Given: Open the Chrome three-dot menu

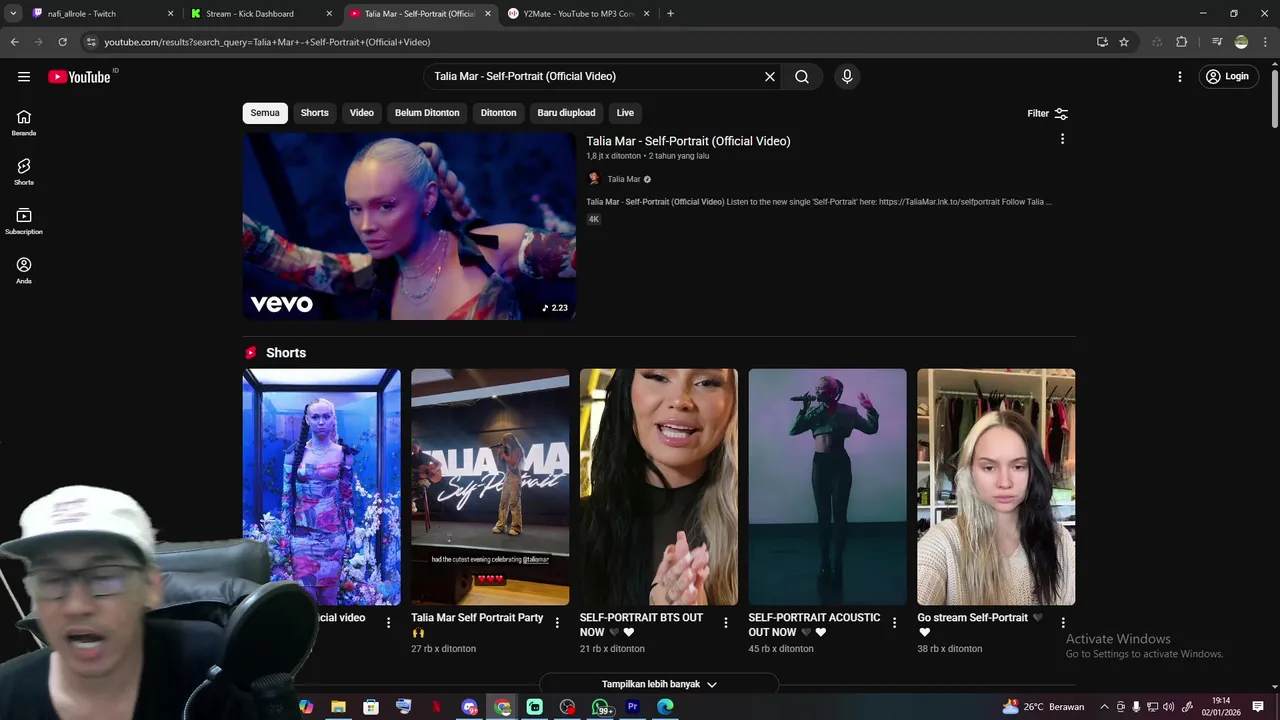Looking at the screenshot, I should [1265, 42].
